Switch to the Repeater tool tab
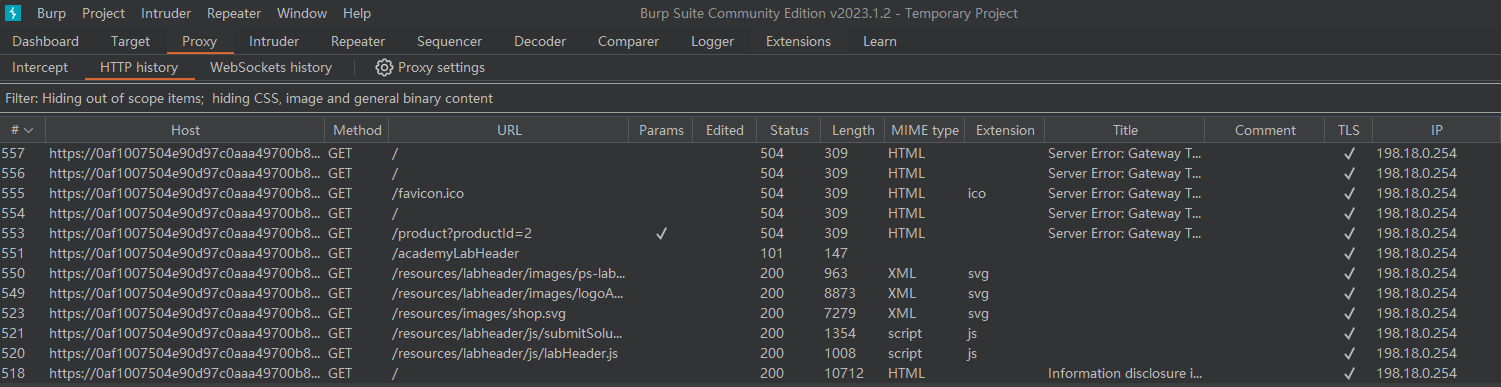1501x387 pixels. click(x=358, y=41)
